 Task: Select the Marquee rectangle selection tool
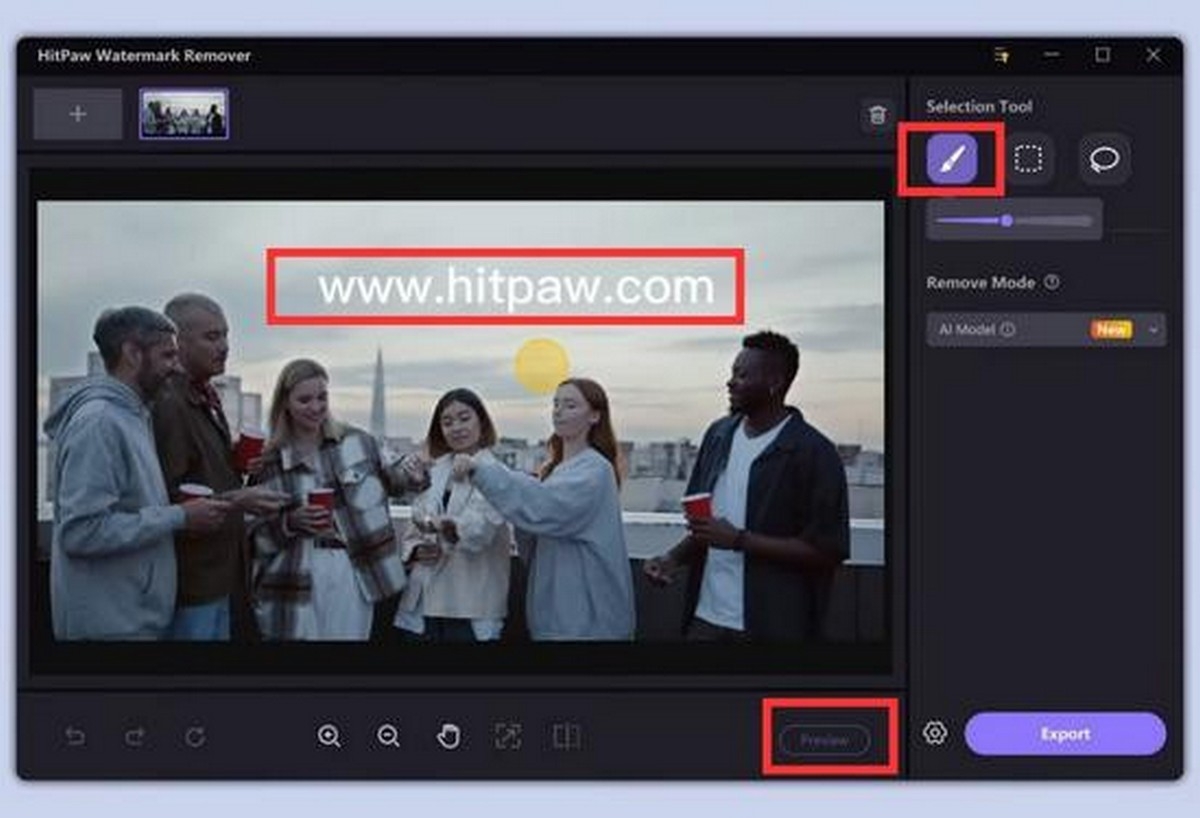1028,159
